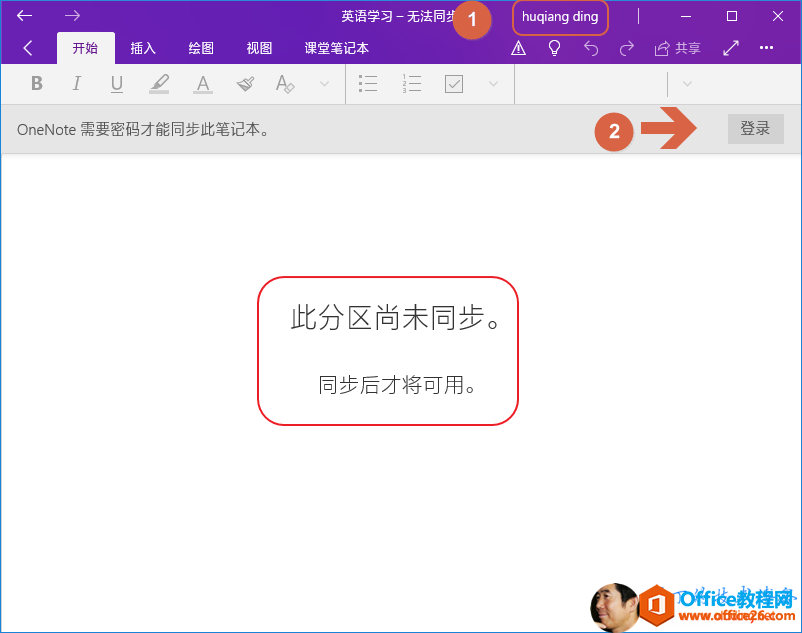
Task: Pick the highlighter tool
Action: pos(159,84)
